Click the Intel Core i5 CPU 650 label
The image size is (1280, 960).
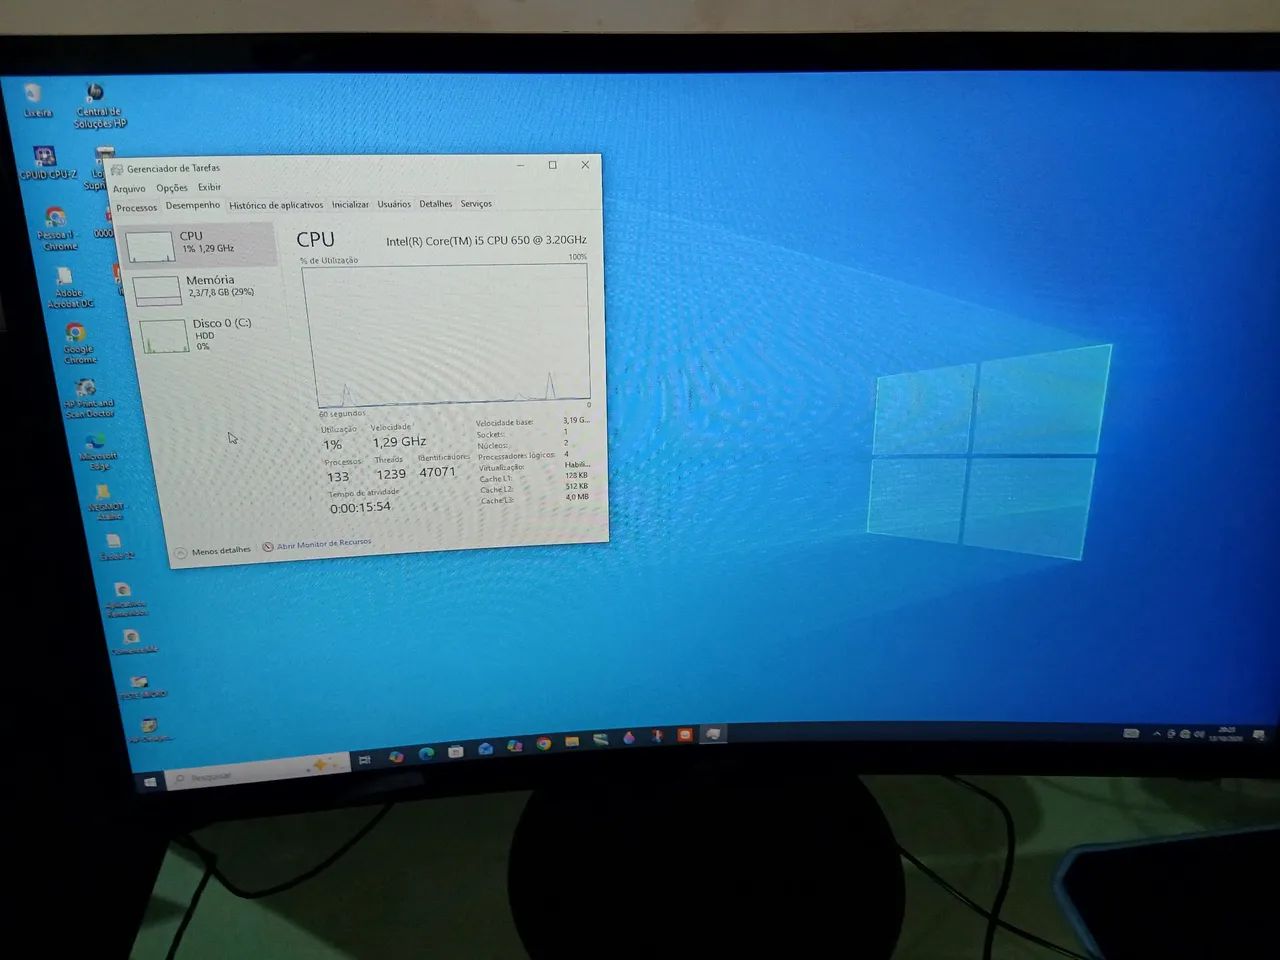(x=486, y=240)
